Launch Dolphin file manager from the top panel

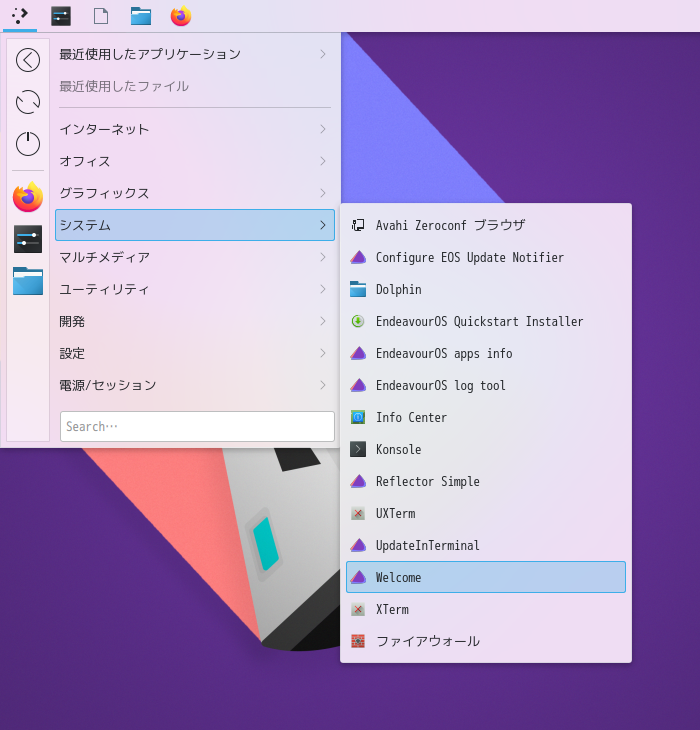click(x=141, y=16)
